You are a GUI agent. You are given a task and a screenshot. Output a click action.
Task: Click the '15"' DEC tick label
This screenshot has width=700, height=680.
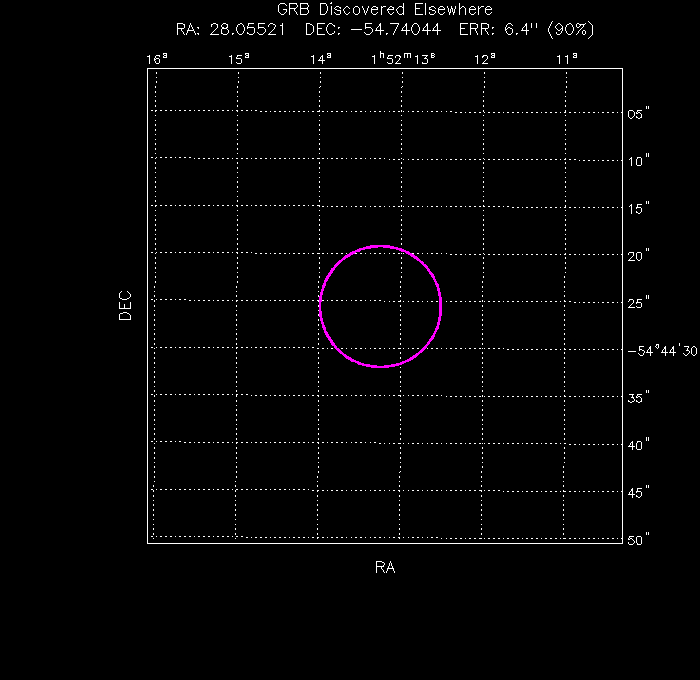[638, 209]
